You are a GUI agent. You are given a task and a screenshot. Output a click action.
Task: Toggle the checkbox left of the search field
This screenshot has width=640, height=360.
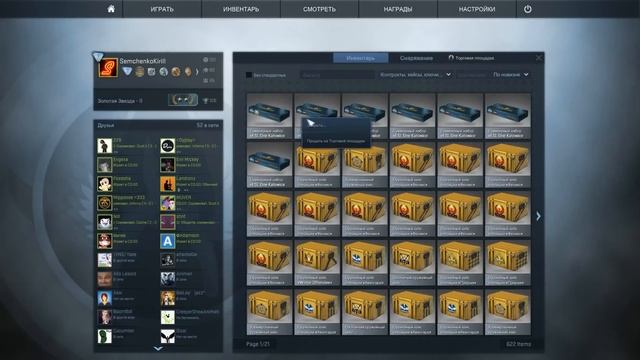point(249,75)
